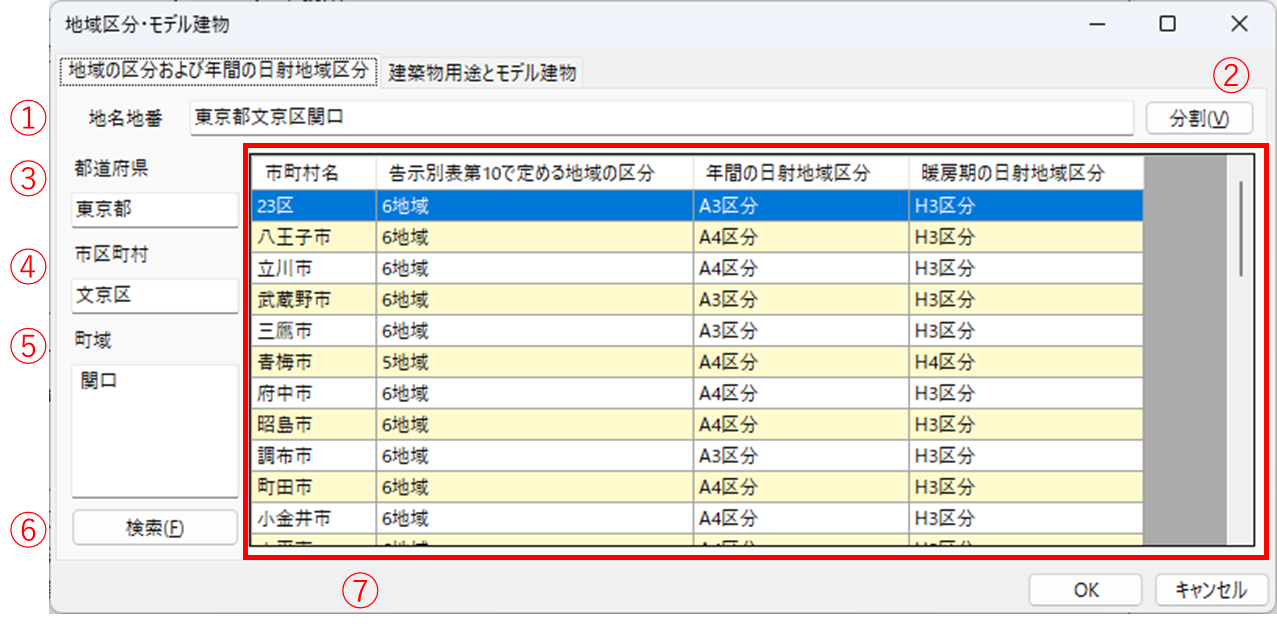Screen dimensions: 1277x639
Task: Choose the 青梅市 row with 5地域
Action: point(696,363)
